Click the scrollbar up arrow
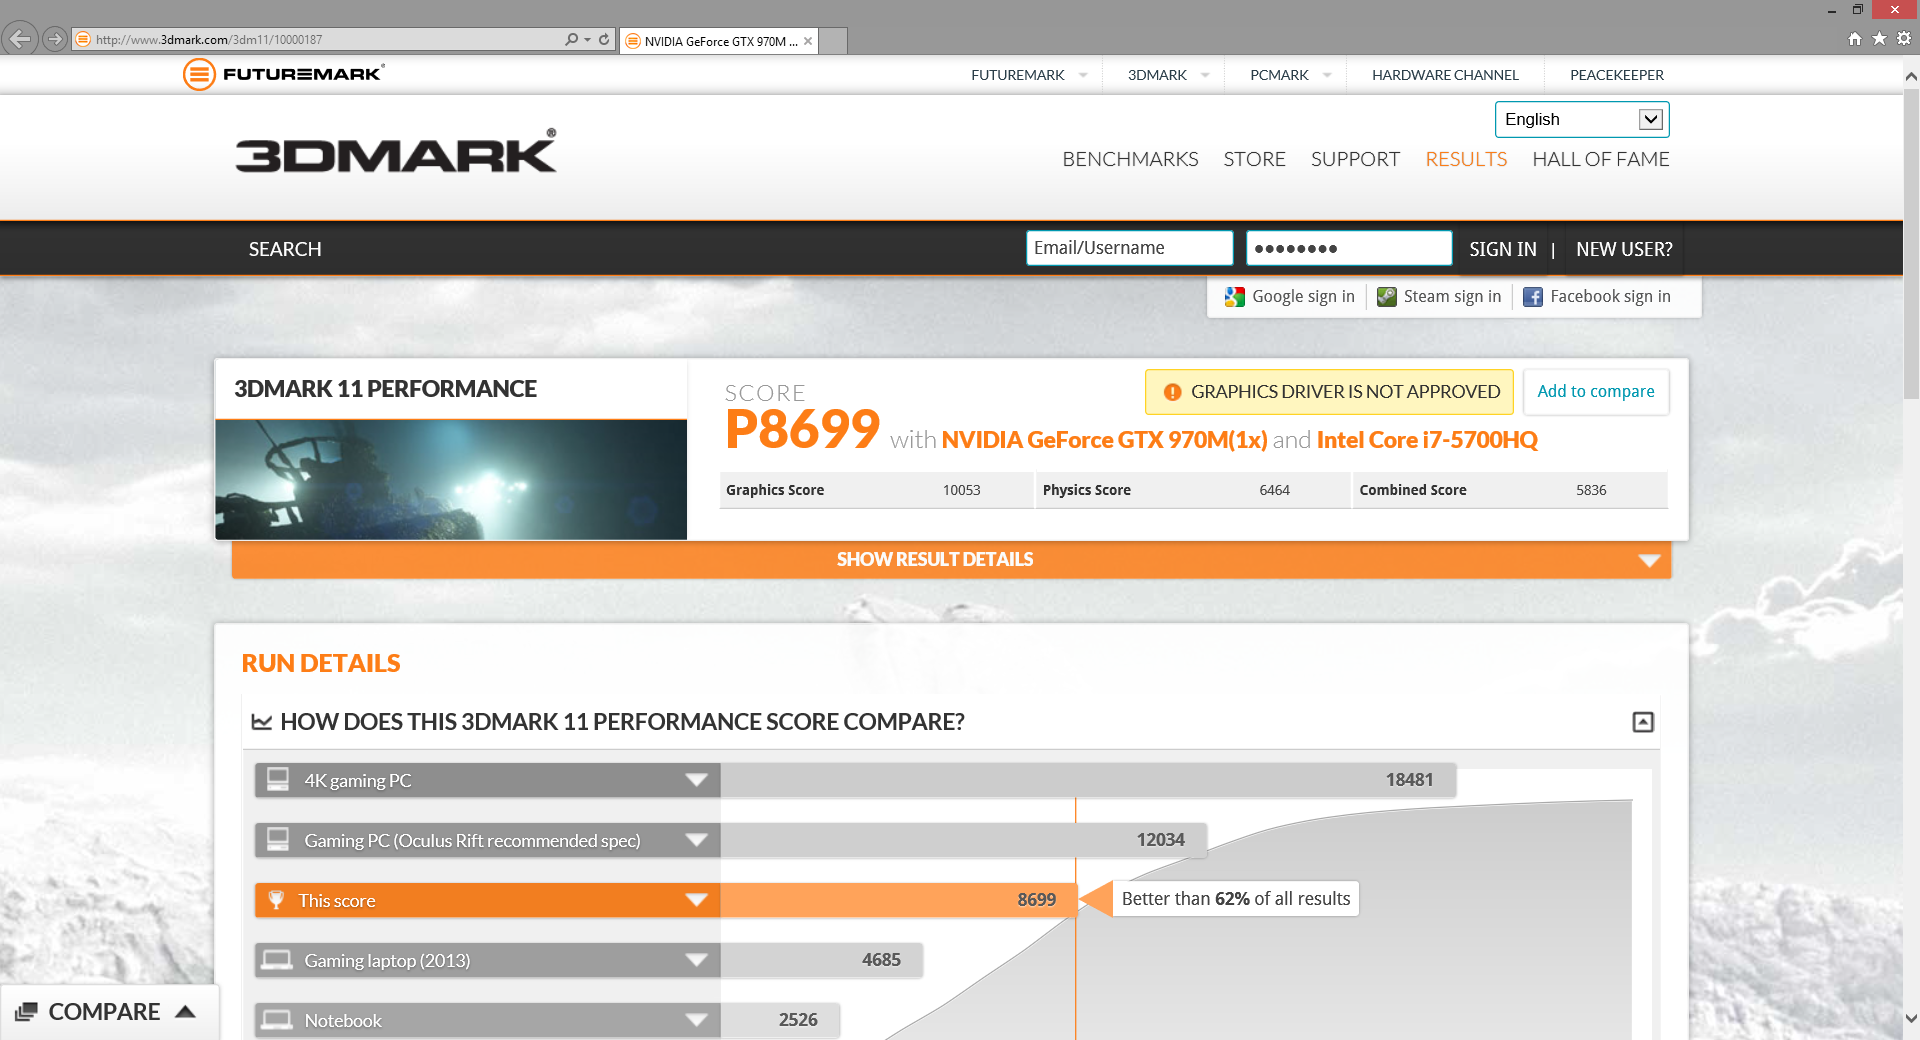This screenshot has height=1040, width=1920. [x=1911, y=76]
